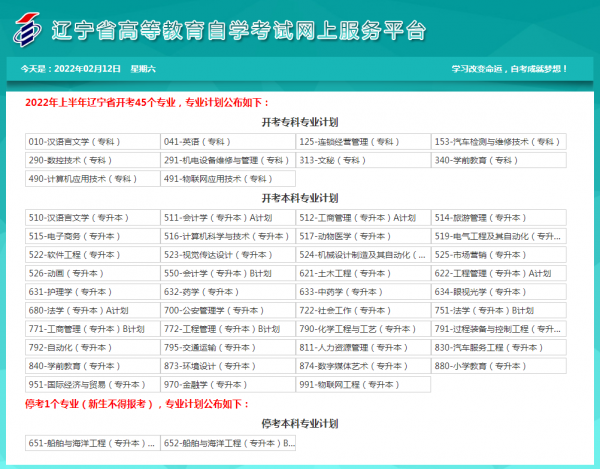Select 830-汽车服务工程（专升本）
The height and width of the screenshot is (469, 600).
click(499, 347)
